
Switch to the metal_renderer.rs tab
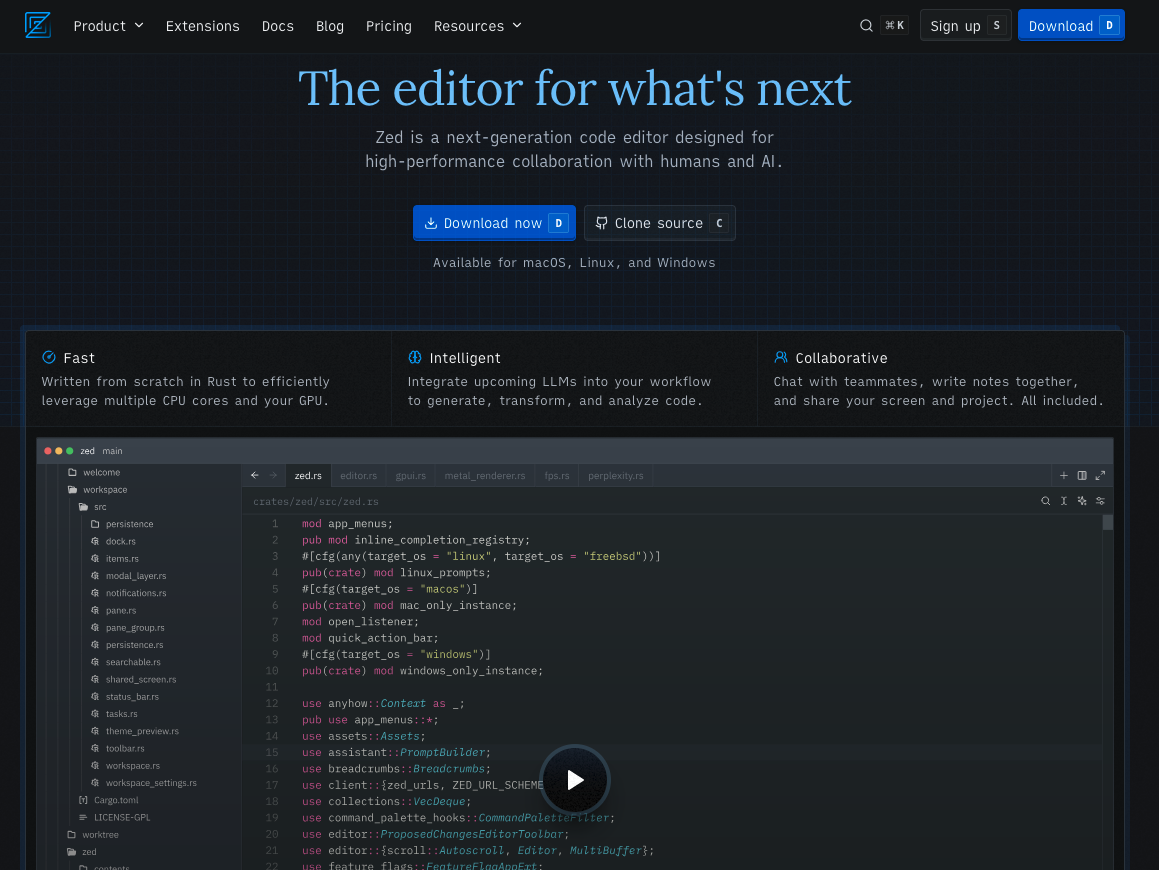[x=485, y=475]
